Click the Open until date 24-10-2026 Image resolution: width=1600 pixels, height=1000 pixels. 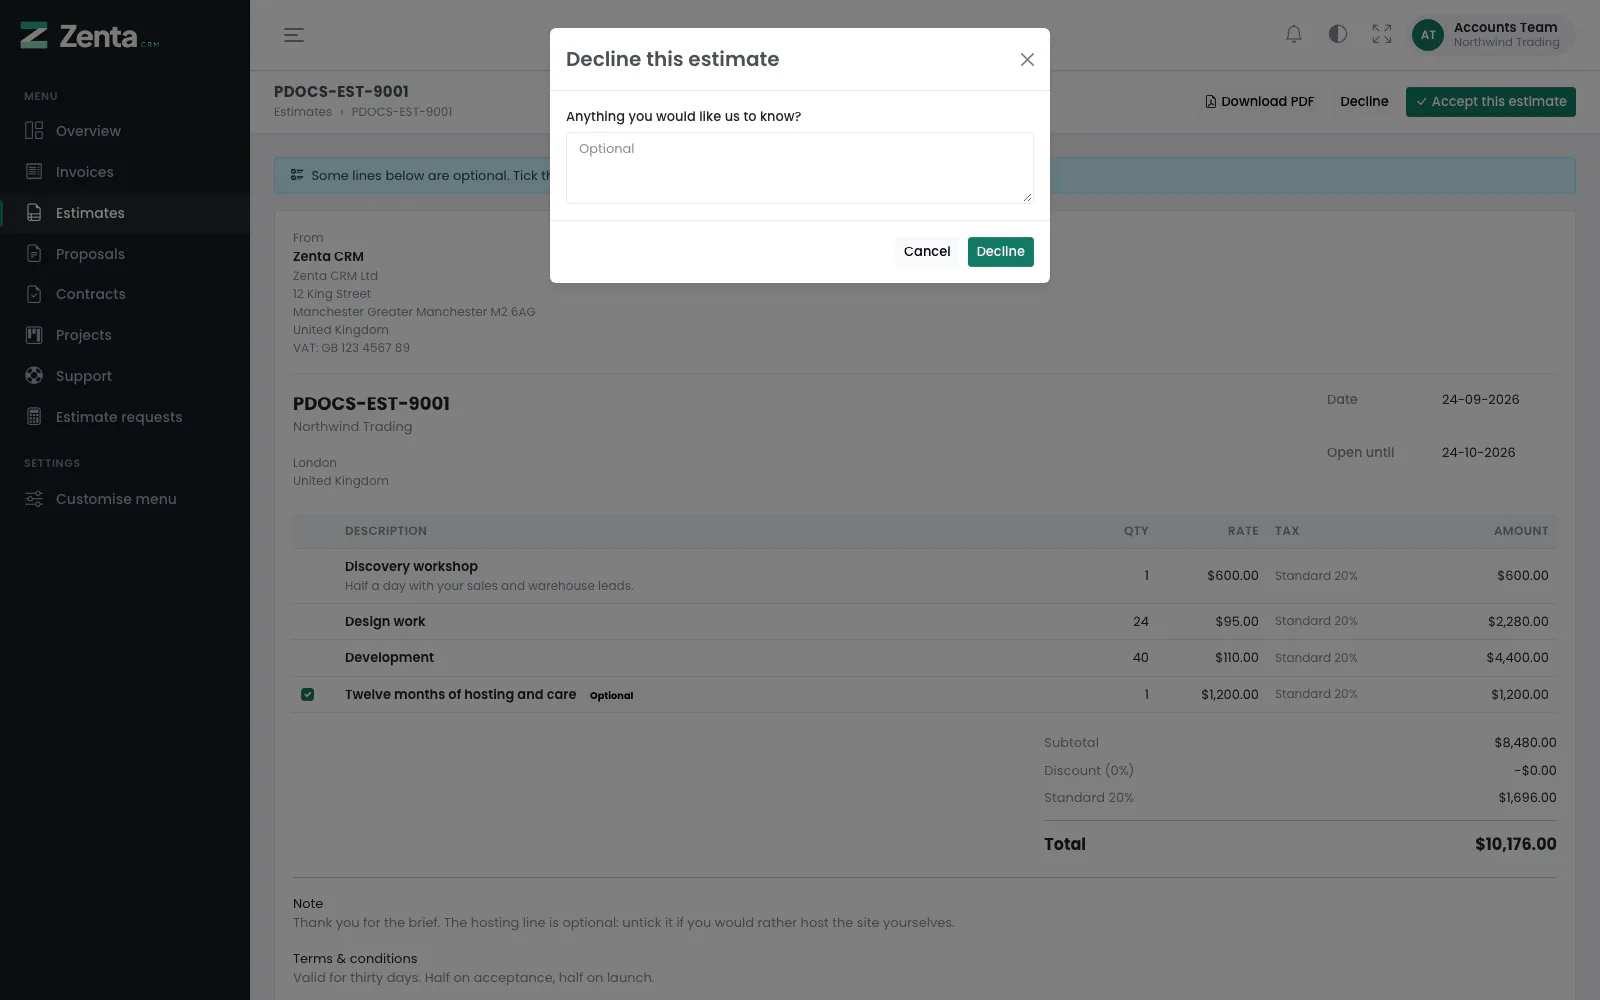click(x=1478, y=452)
